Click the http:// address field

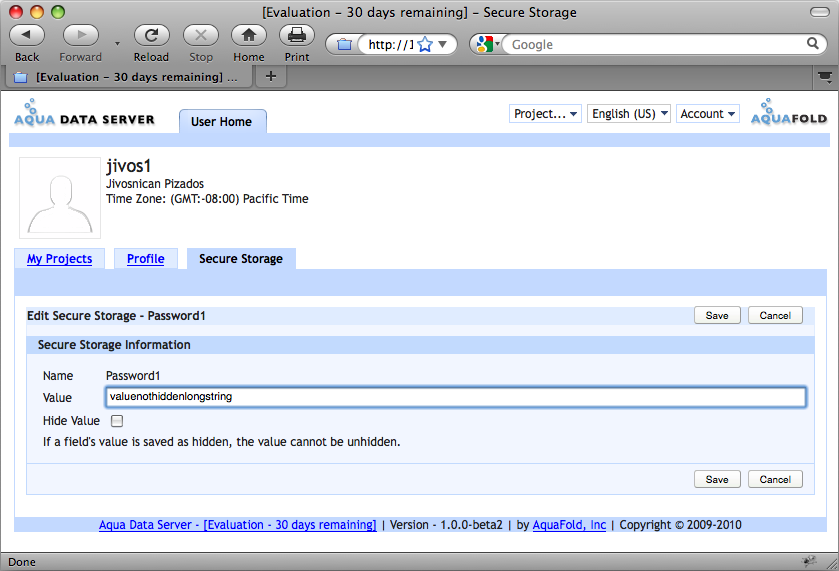[x=391, y=44]
